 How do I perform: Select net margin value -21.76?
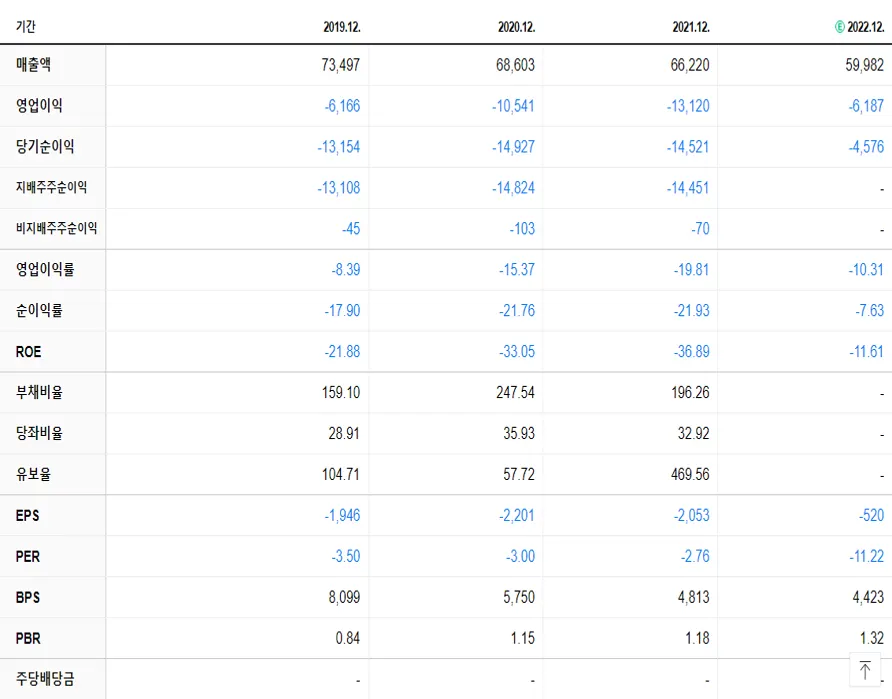517,311
